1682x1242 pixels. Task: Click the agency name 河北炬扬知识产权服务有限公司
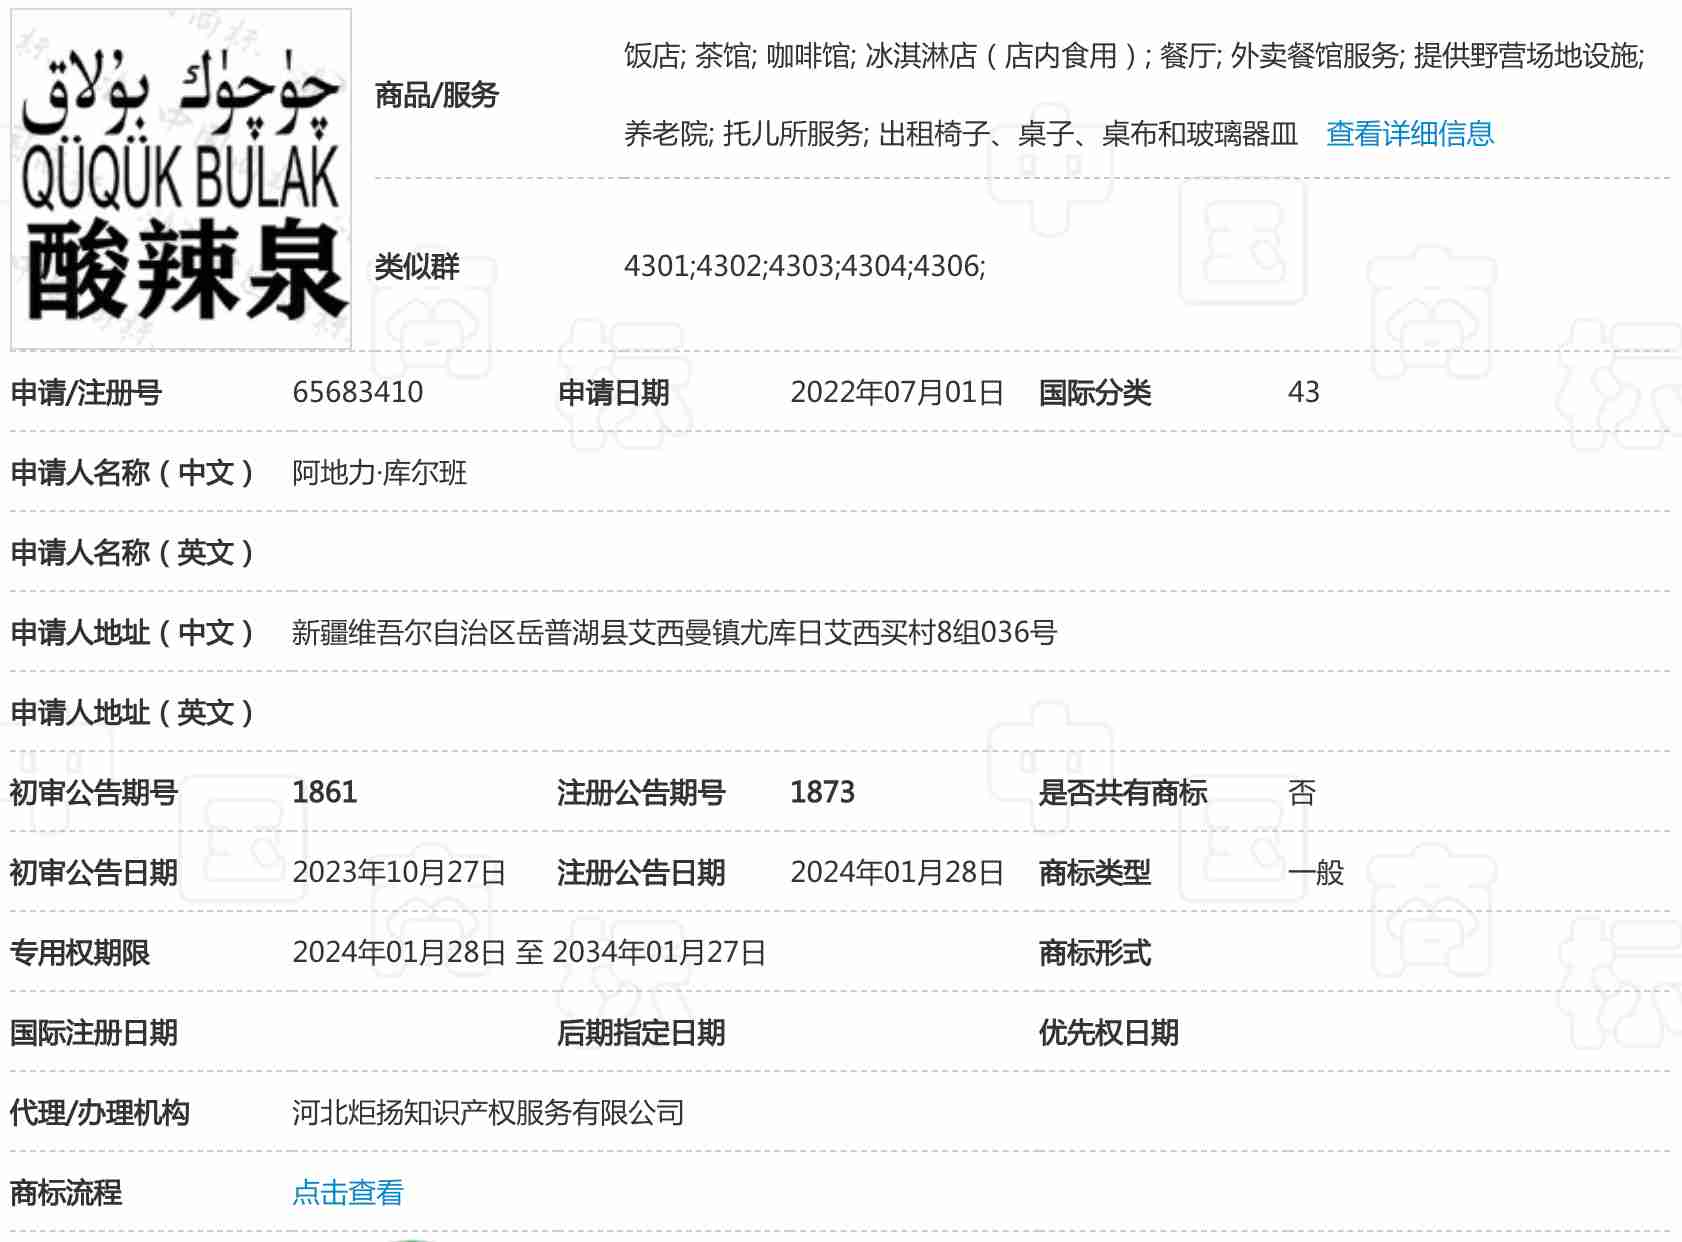[x=487, y=1112]
